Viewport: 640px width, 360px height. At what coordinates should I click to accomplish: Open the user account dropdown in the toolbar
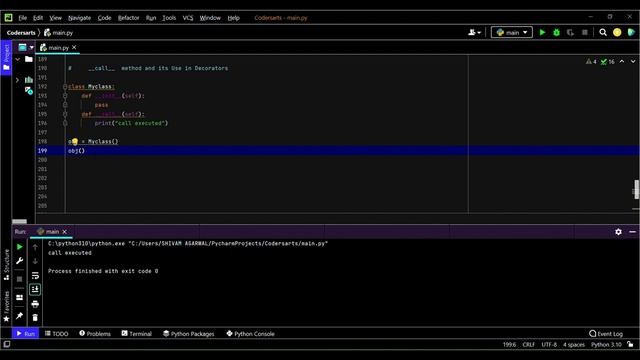tap(474, 32)
